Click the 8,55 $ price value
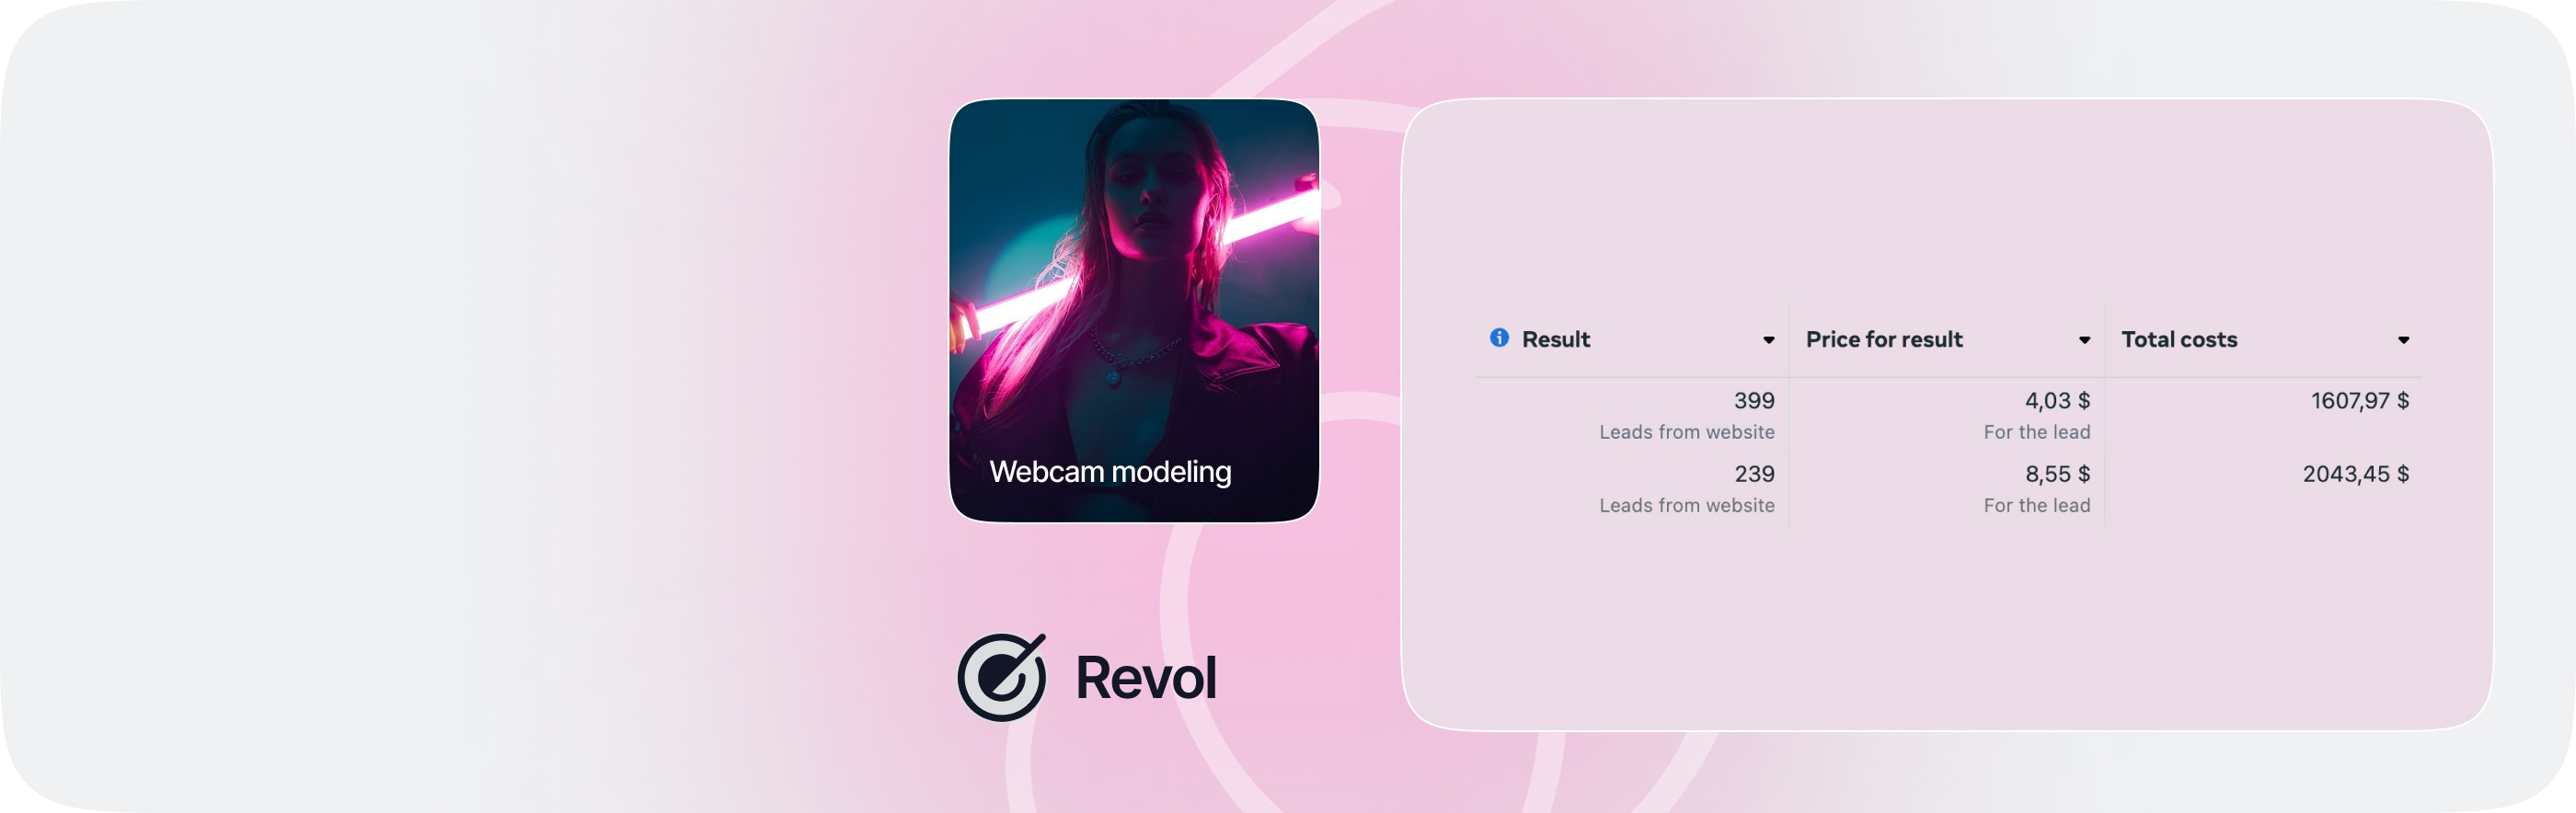The height and width of the screenshot is (813, 2576). [2057, 474]
